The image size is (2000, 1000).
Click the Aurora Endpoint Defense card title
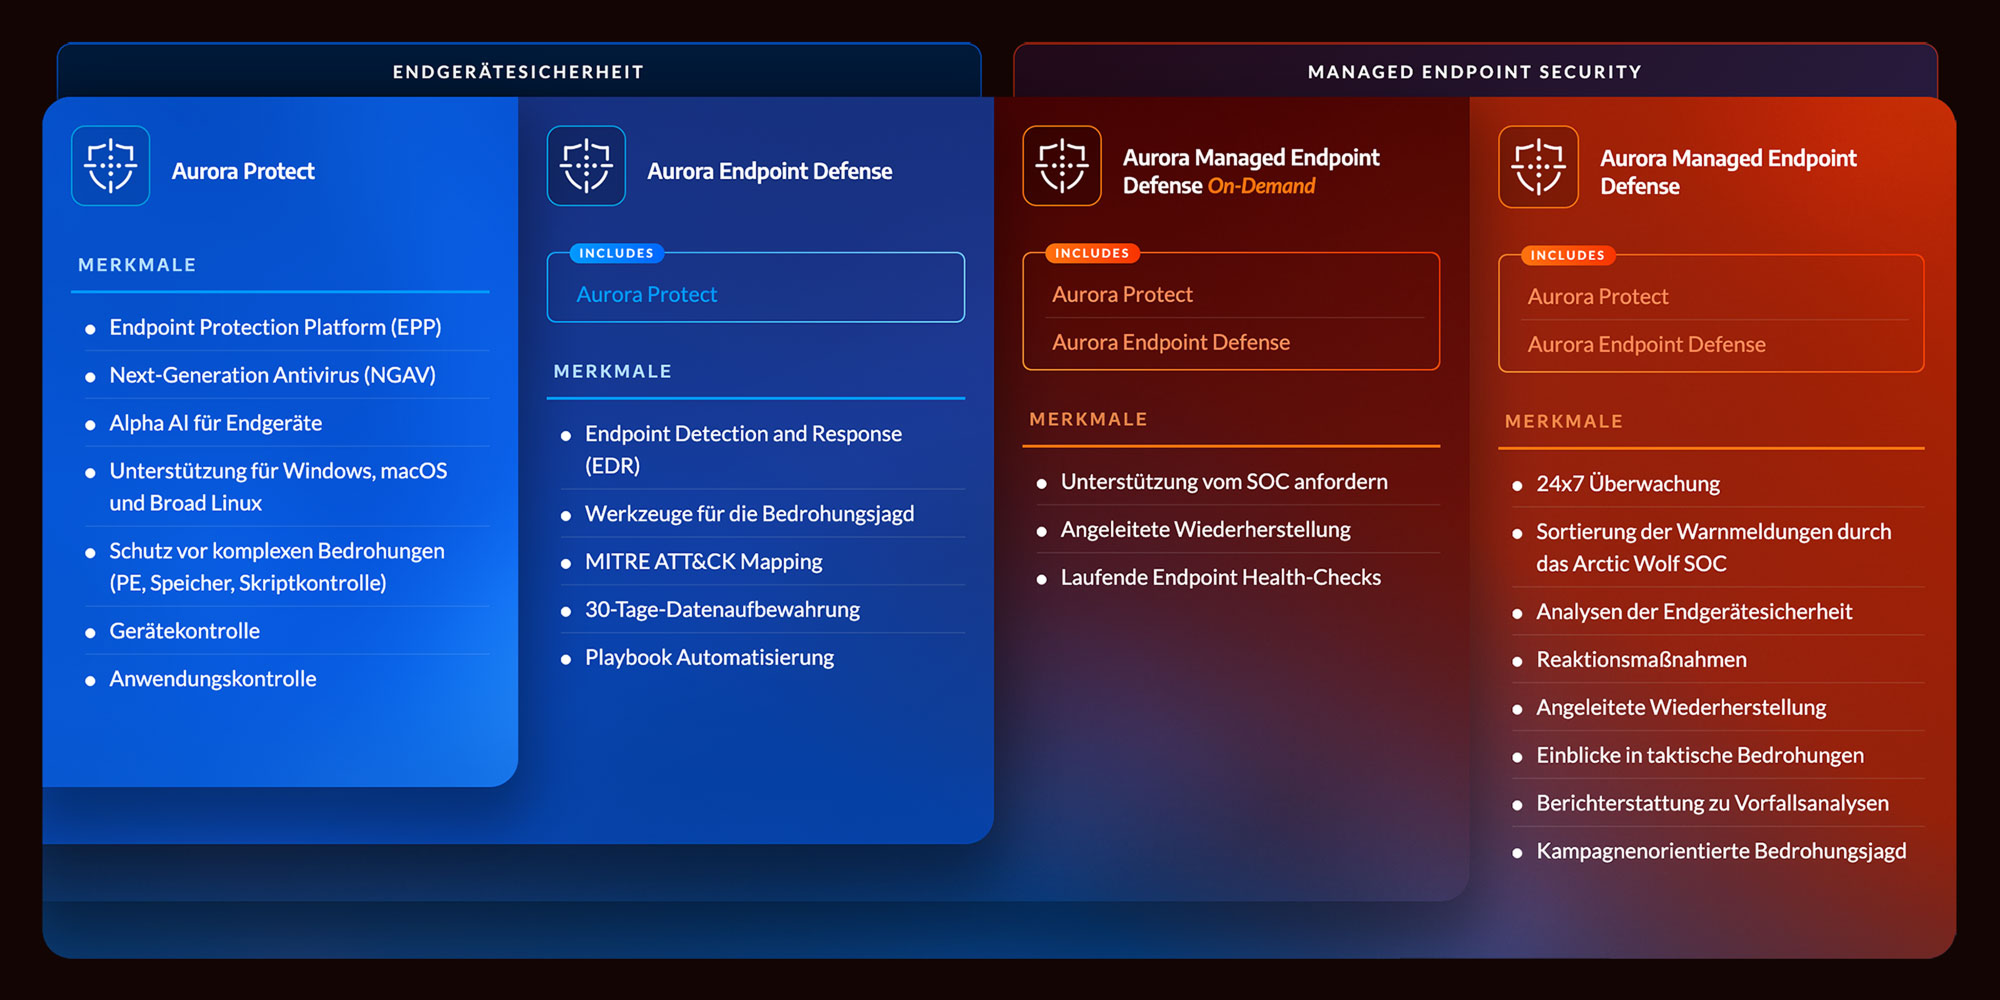pyautogui.click(x=769, y=171)
